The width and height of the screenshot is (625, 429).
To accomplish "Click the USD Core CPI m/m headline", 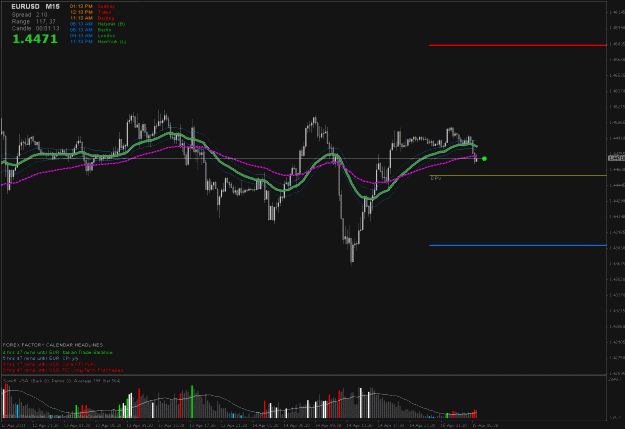I will click(49, 364).
